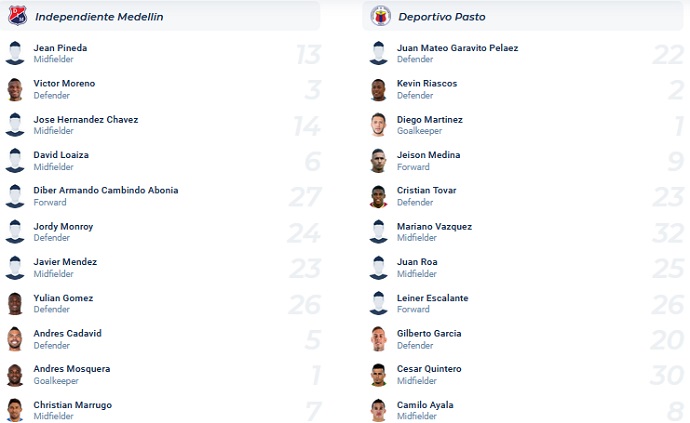Viewport: 690px width, 423px height.
Task: Click Cesar Quintero's player photo
Action: click(378, 375)
